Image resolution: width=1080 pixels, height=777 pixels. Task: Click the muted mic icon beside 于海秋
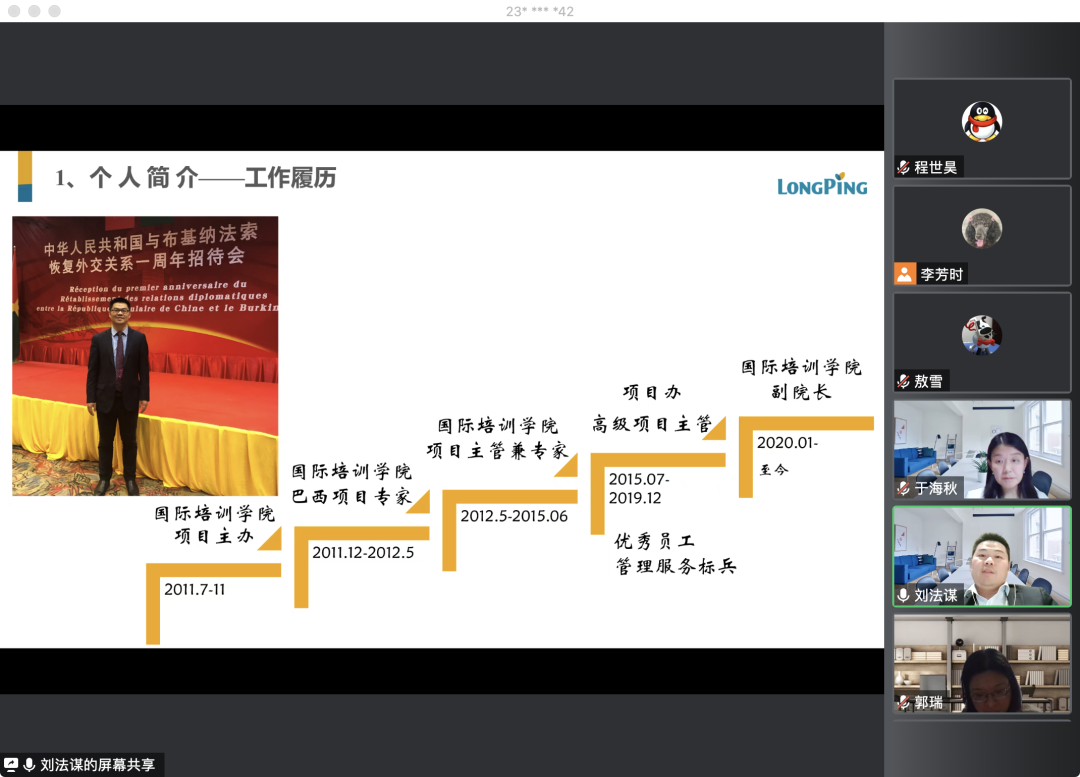tap(903, 488)
